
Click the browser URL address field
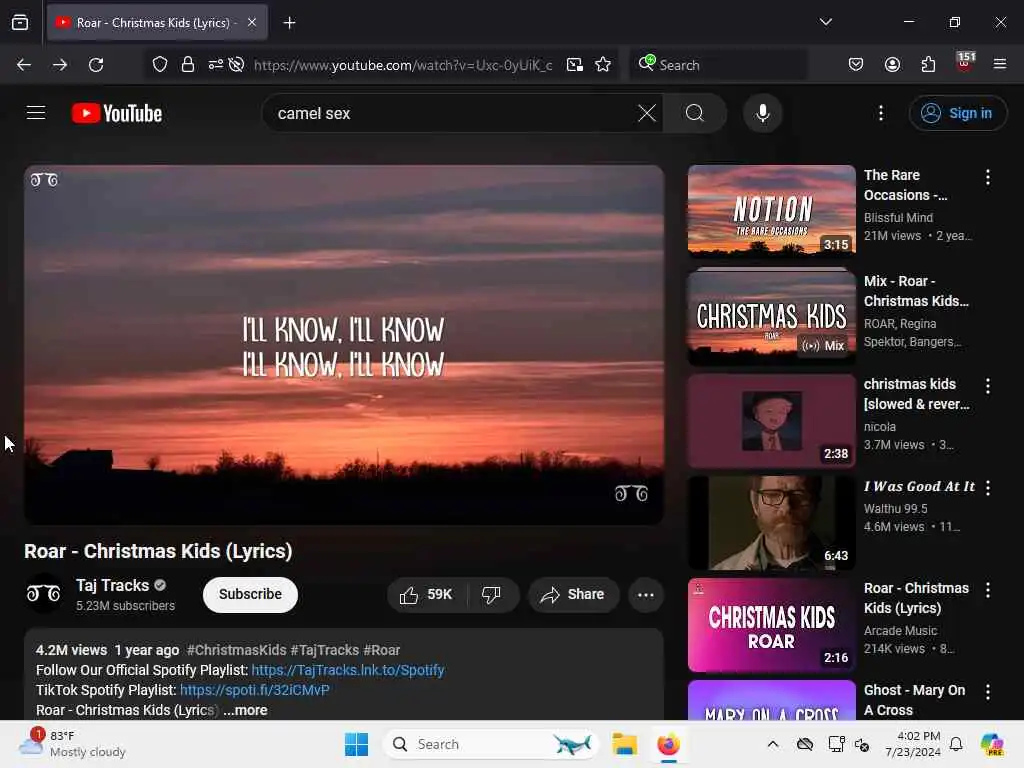403,65
